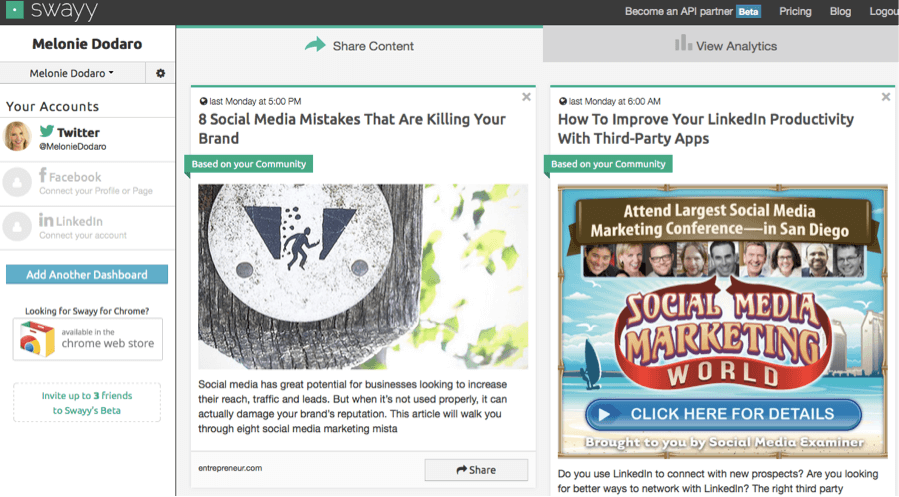899x497 pixels.
Task: Expand the Melonie Dodaro dashboard dropdown
Action: (72, 73)
